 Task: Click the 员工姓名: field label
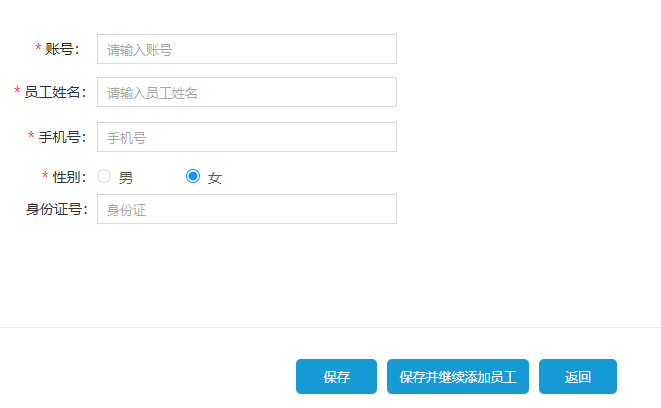[x=55, y=92]
